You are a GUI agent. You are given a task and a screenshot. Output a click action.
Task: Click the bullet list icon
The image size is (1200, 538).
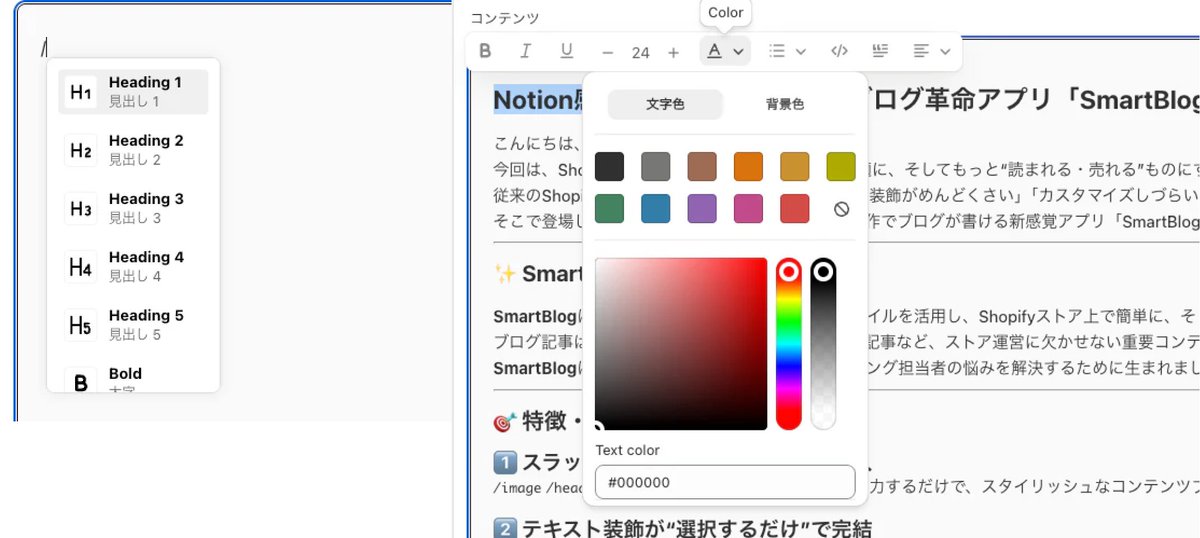[777, 51]
